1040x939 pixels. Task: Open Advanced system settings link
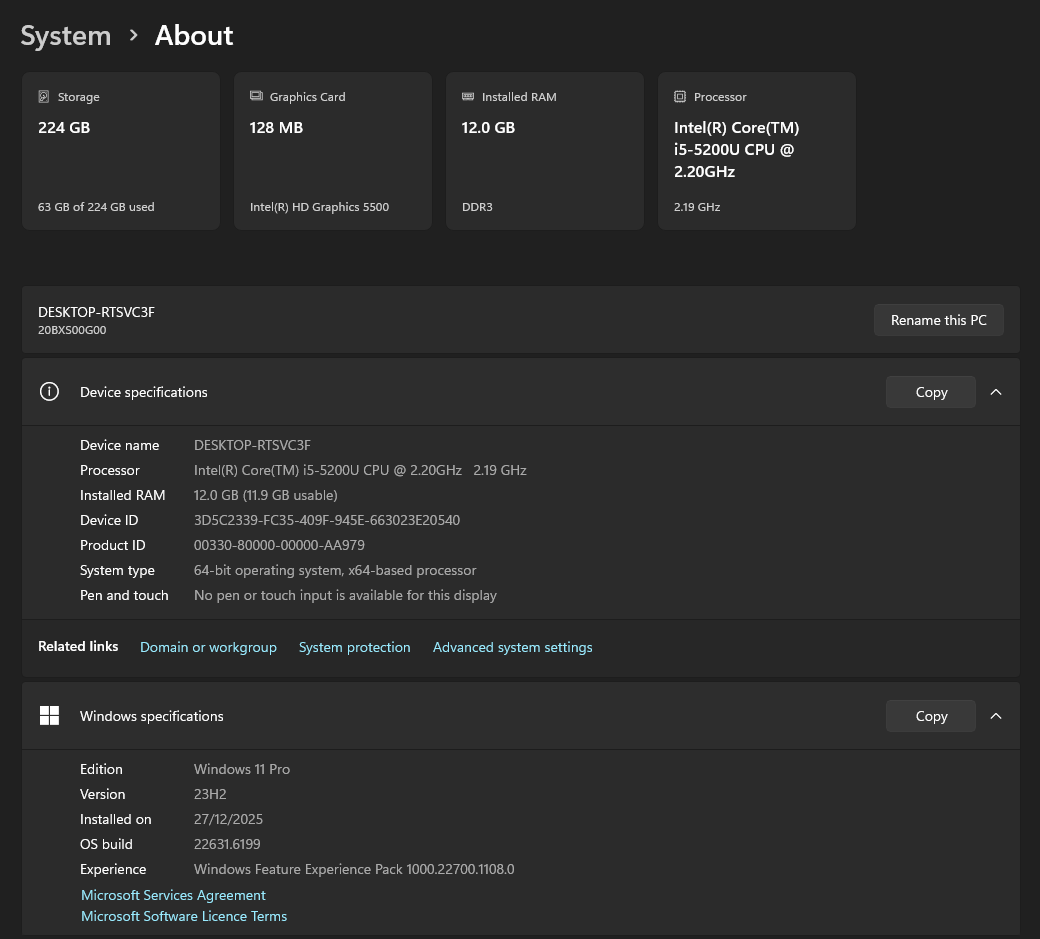click(512, 647)
